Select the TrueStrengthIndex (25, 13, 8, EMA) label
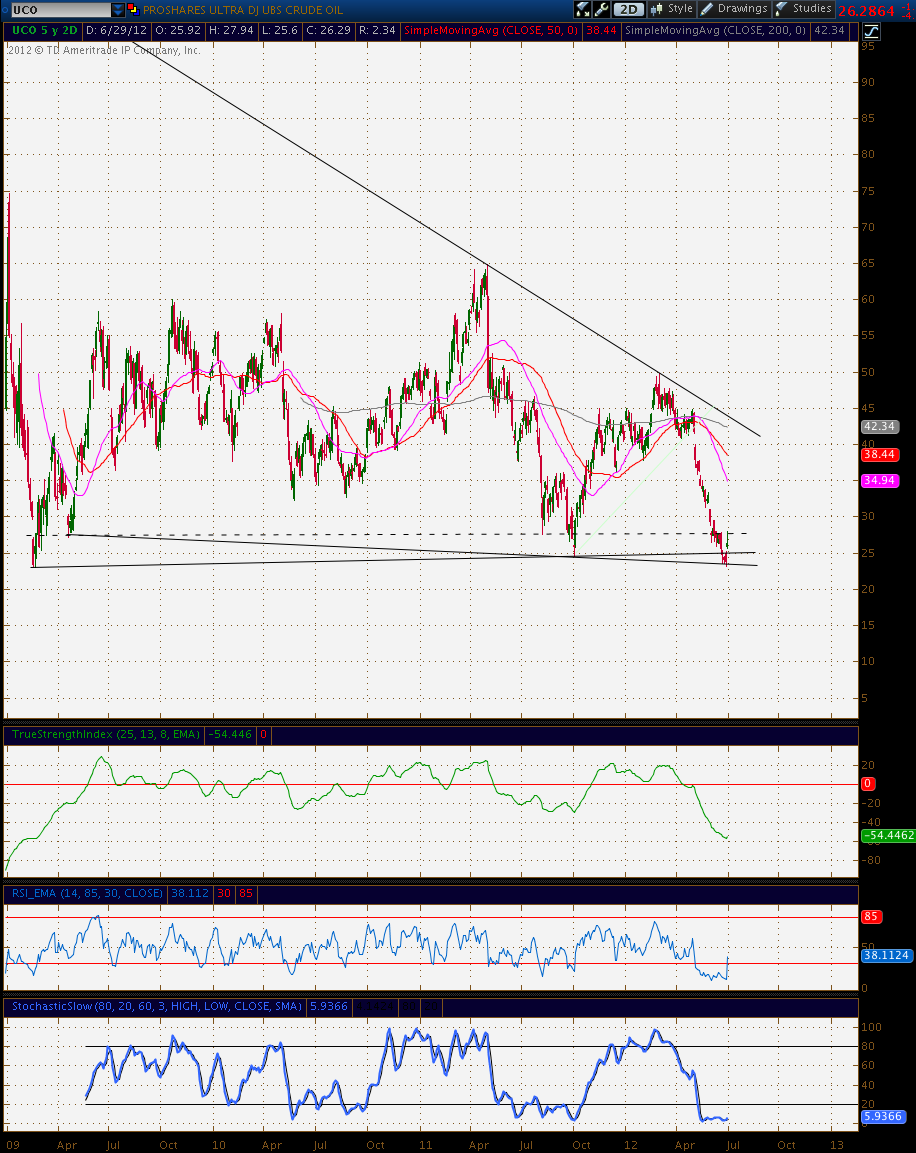916x1153 pixels. tap(106, 734)
